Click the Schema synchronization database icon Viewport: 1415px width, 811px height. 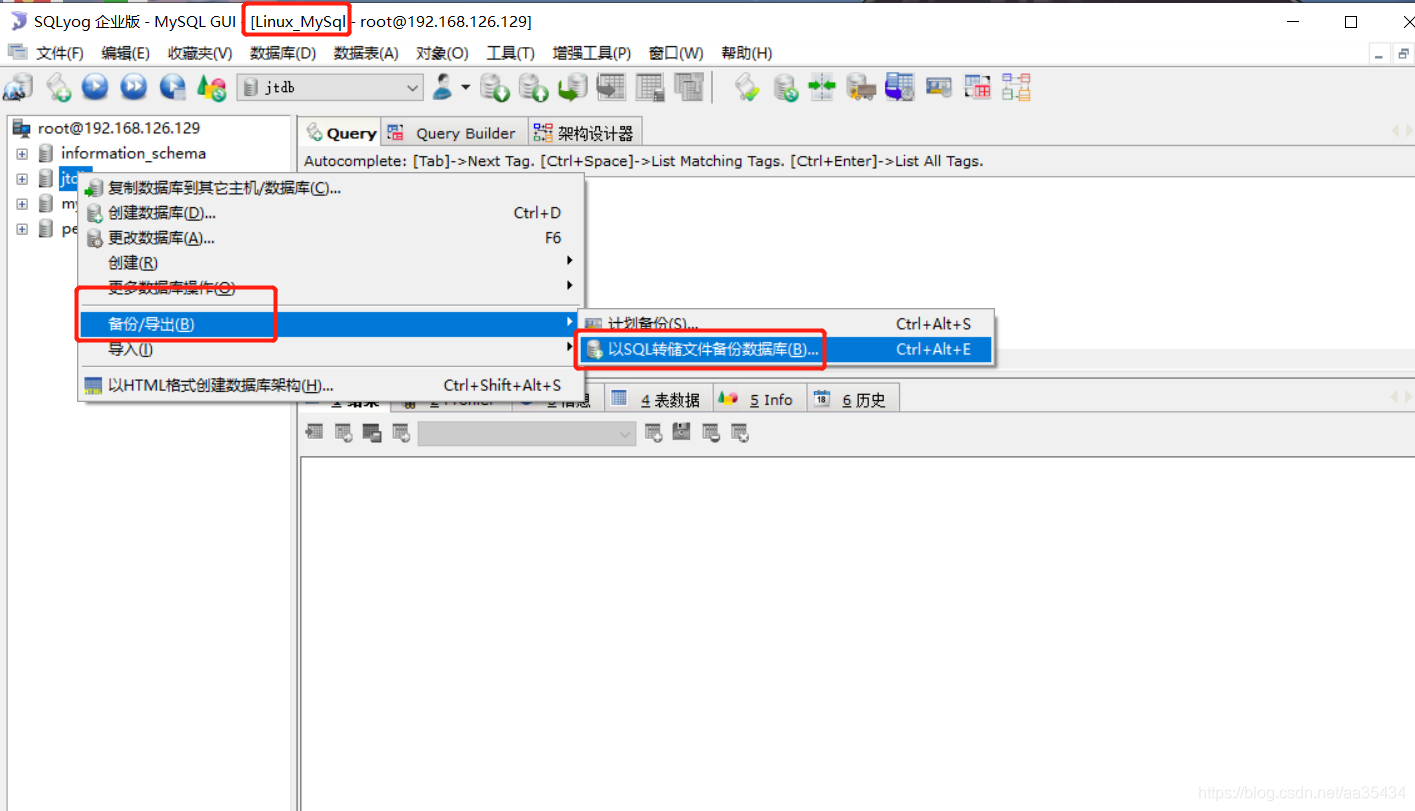786,88
